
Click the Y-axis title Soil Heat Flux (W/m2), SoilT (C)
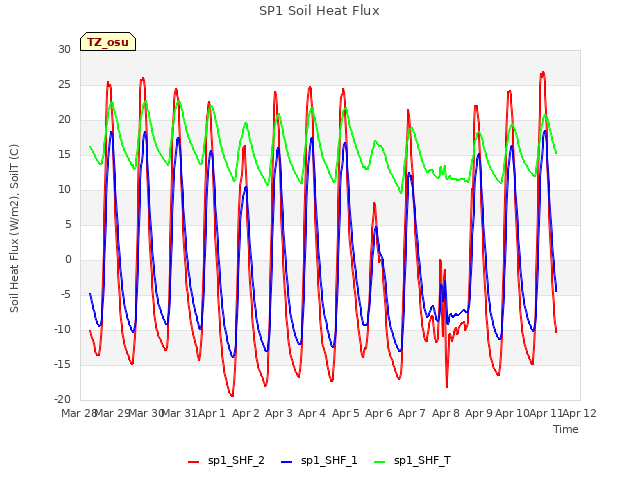[x=14, y=228]
